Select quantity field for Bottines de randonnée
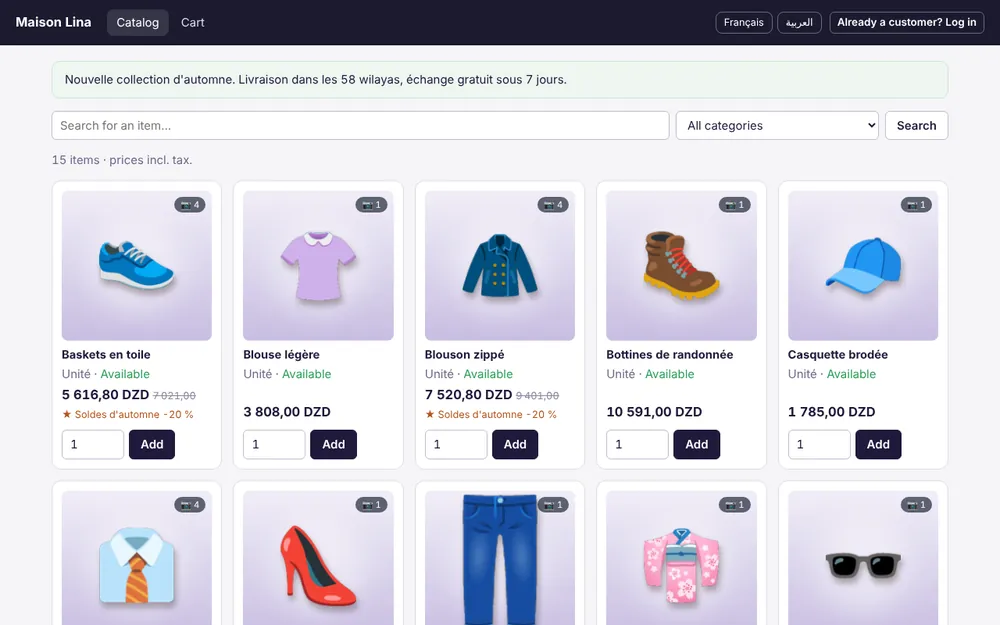Screen dimensions: 1000x625 click(x=637, y=445)
